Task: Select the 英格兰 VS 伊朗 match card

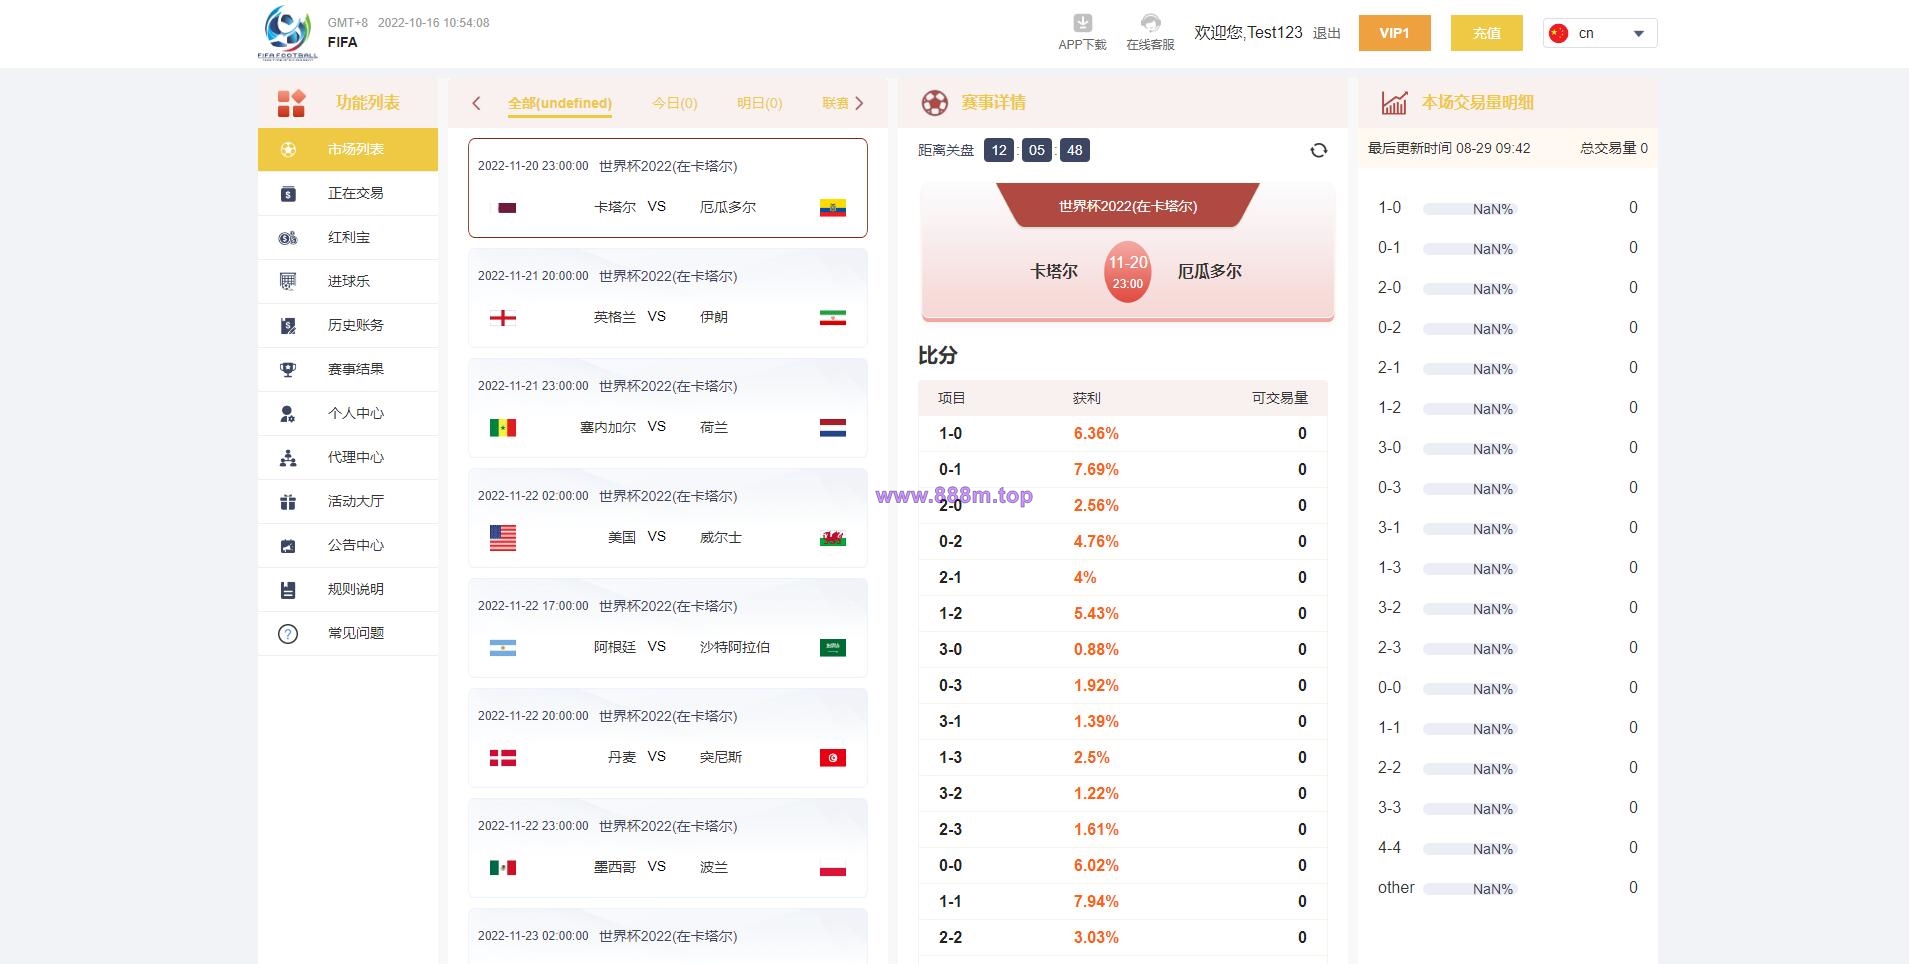Action: tap(668, 298)
